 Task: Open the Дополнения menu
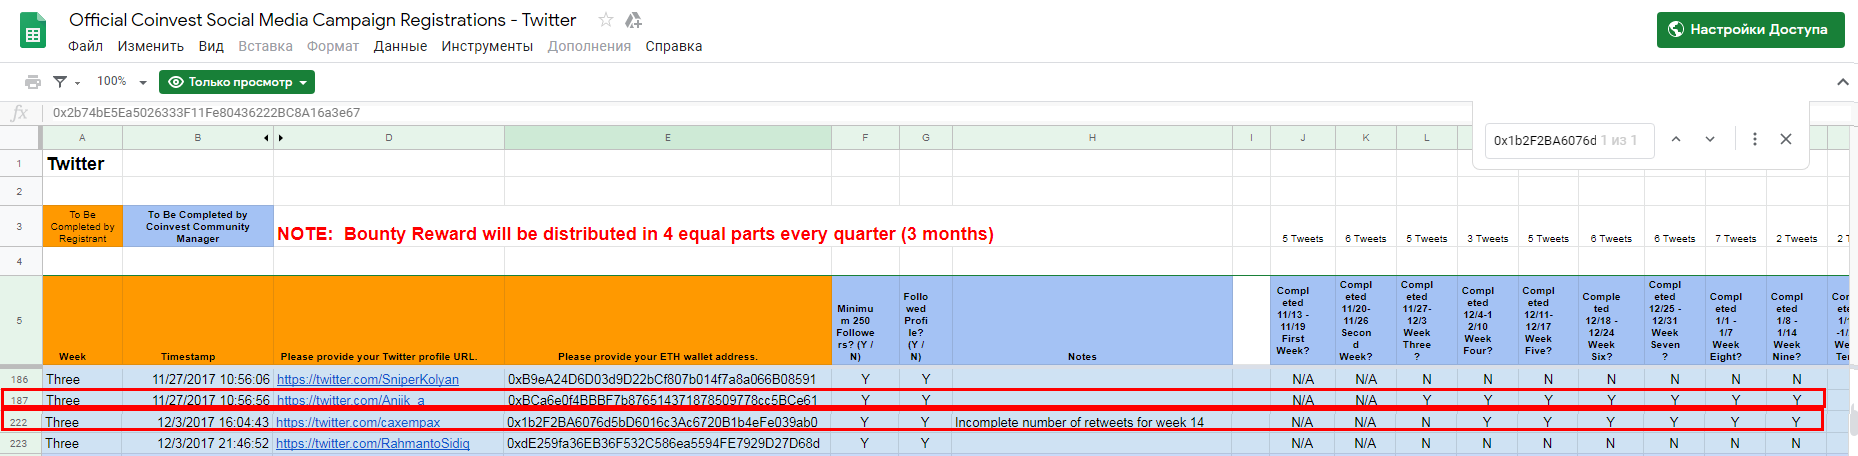tap(589, 46)
